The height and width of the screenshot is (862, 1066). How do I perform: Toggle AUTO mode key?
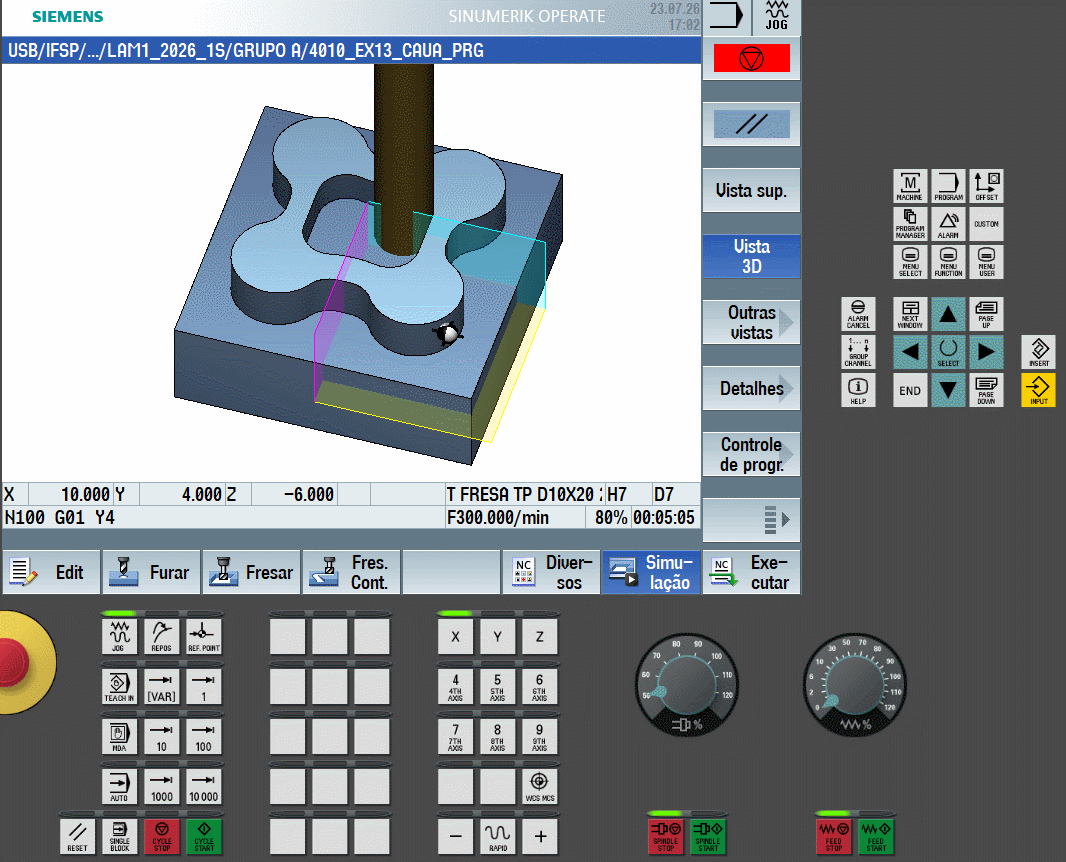pos(119,787)
